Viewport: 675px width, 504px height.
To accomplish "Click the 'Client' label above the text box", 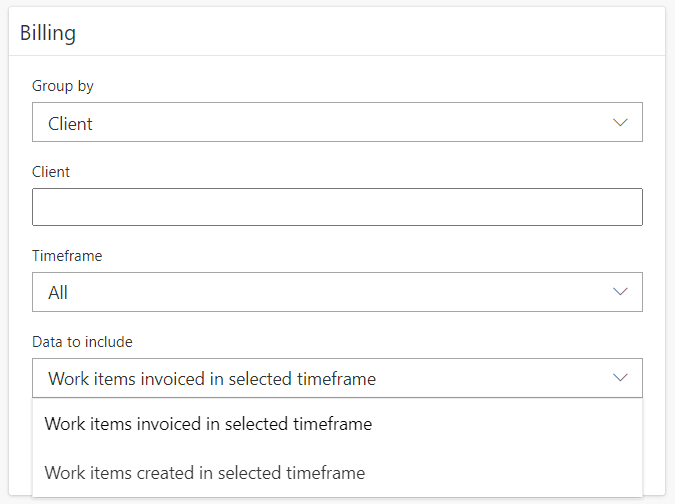I will pyautogui.click(x=51, y=172).
